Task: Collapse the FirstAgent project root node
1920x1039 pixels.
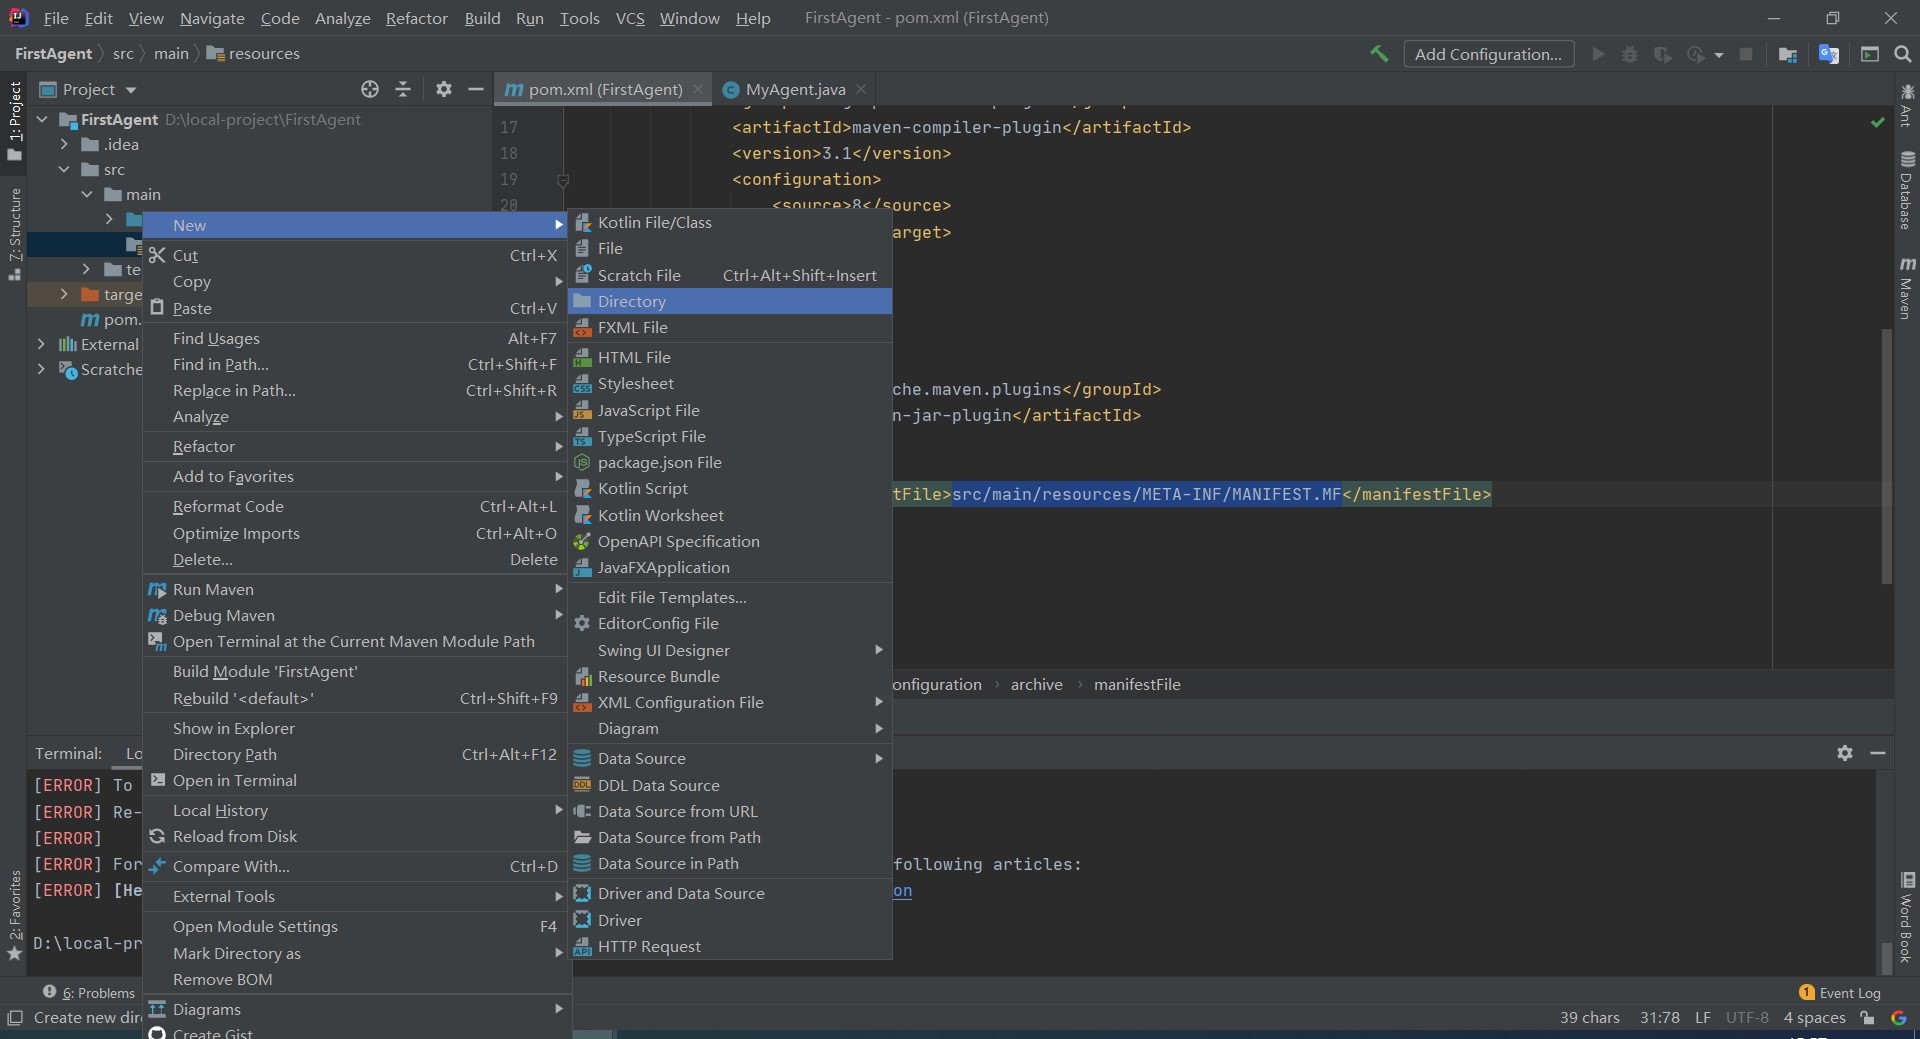Action: (42, 119)
